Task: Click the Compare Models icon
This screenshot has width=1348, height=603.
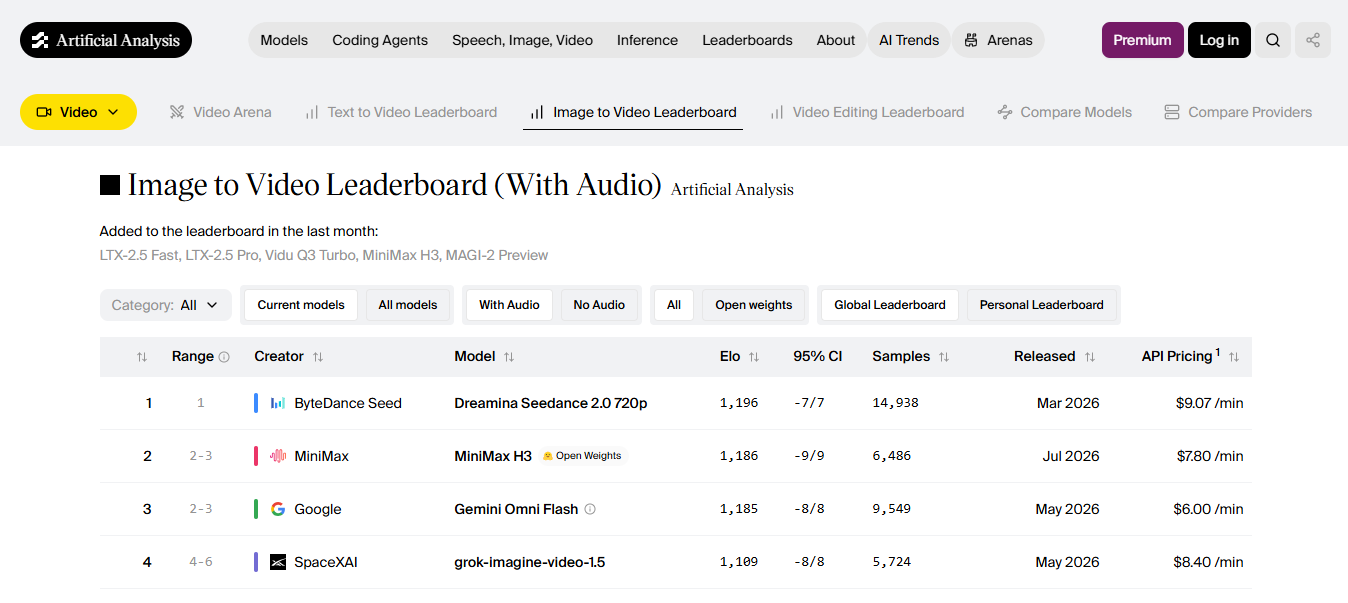Action: tap(1005, 112)
